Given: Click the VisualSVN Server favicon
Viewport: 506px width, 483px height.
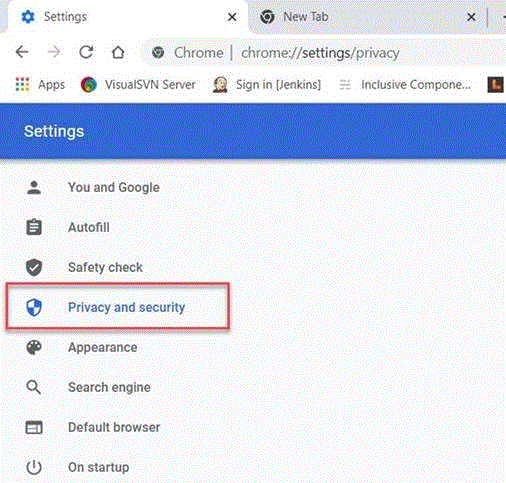Looking at the screenshot, I should click(89, 84).
